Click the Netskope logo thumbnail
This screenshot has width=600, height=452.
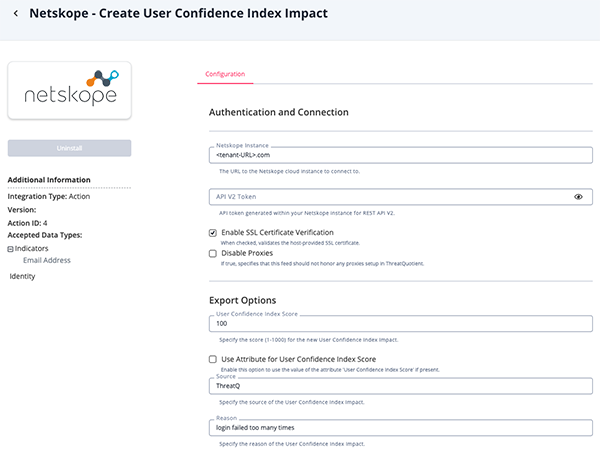tap(70, 90)
